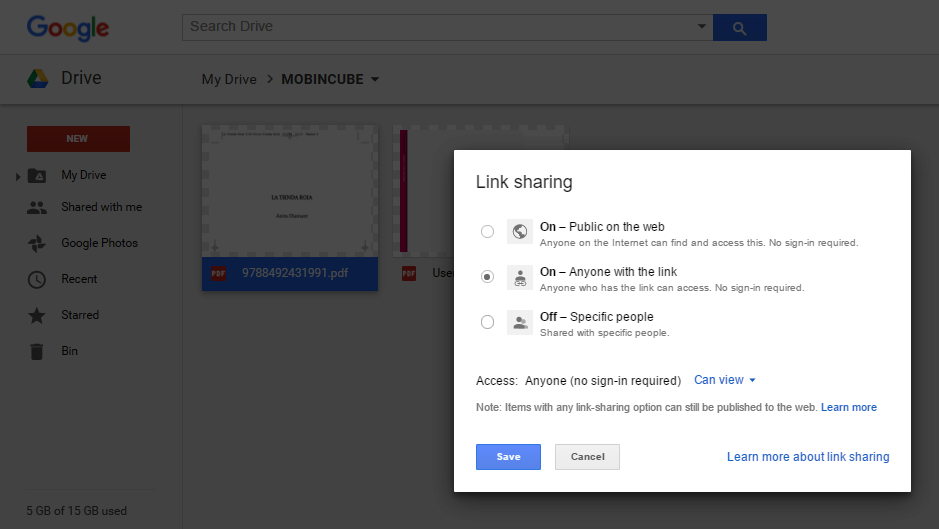The image size is (939, 529).
Task: Open Google Photos in the sidebar
Action: coord(99,243)
